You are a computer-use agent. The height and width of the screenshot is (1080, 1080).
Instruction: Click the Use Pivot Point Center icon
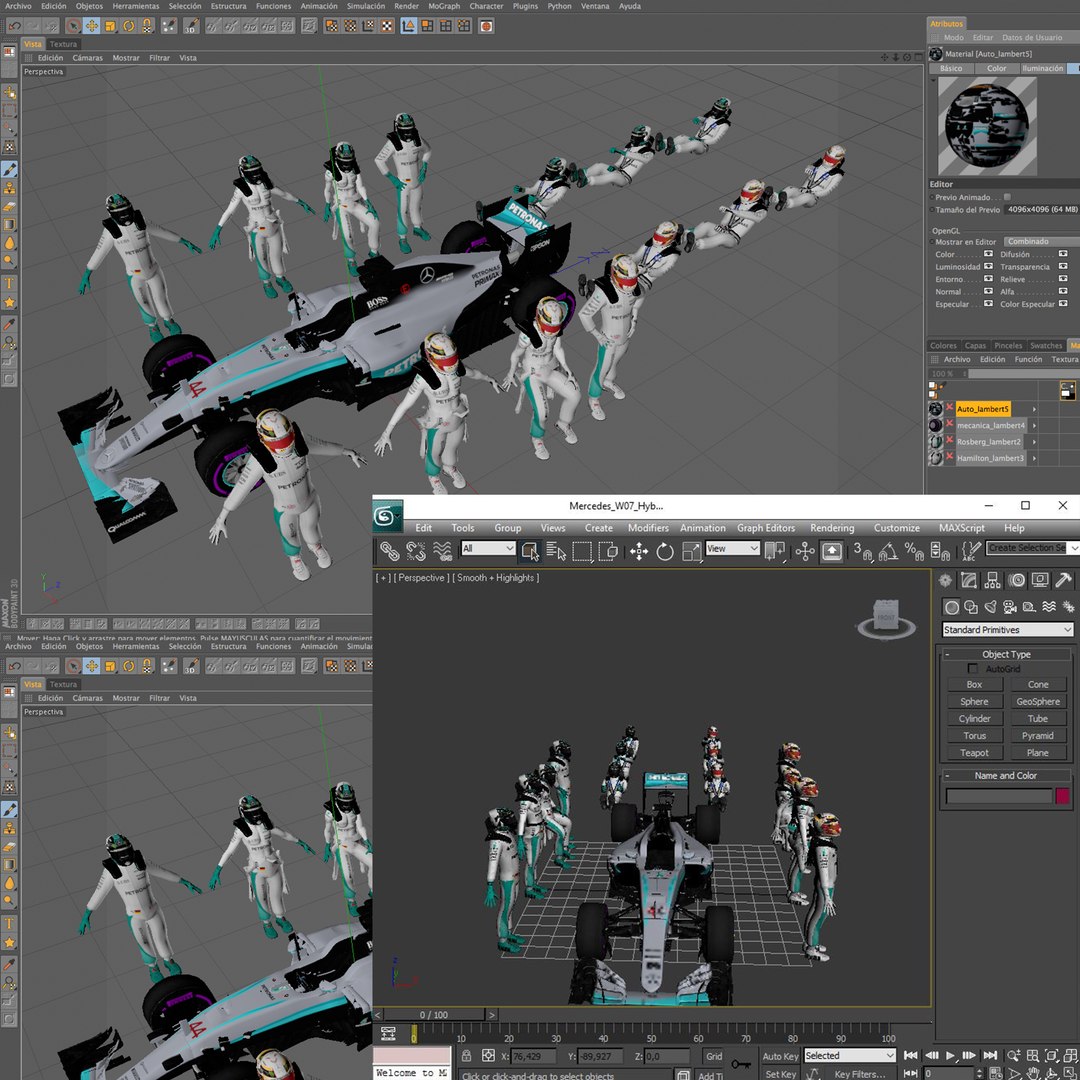click(x=775, y=551)
